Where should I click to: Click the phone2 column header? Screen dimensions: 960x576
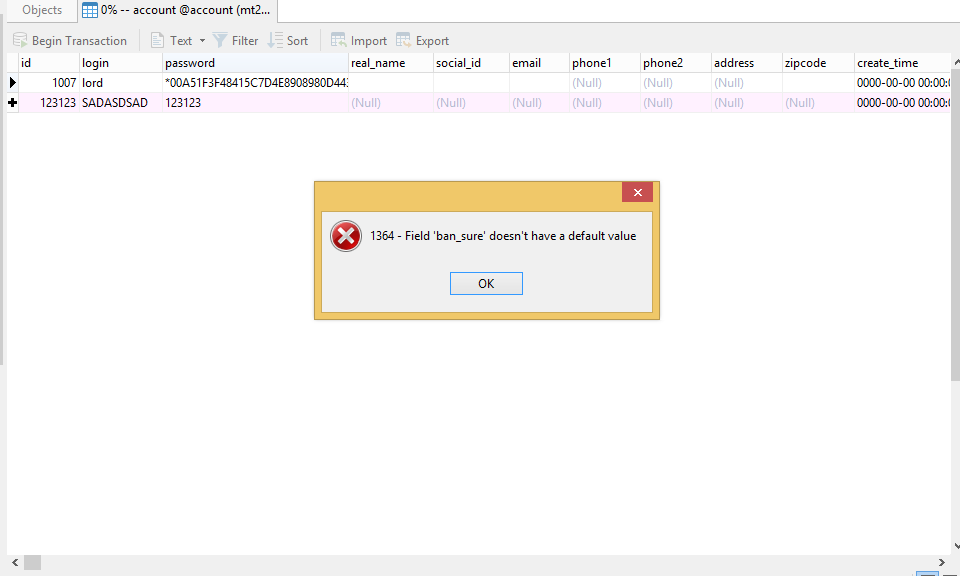(x=676, y=63)
